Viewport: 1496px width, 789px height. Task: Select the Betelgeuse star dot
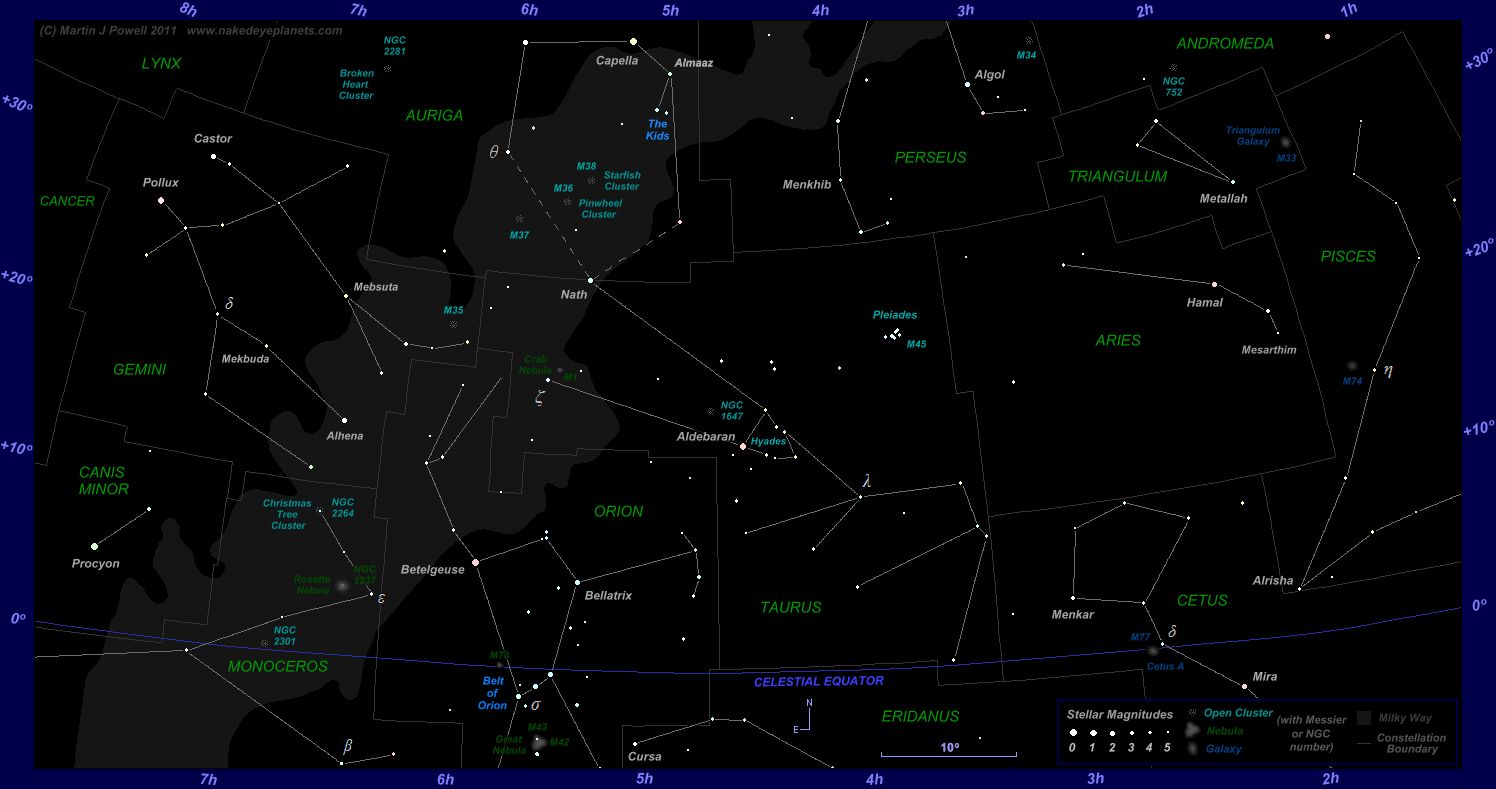pyautogui.click(x=475, y=562)
